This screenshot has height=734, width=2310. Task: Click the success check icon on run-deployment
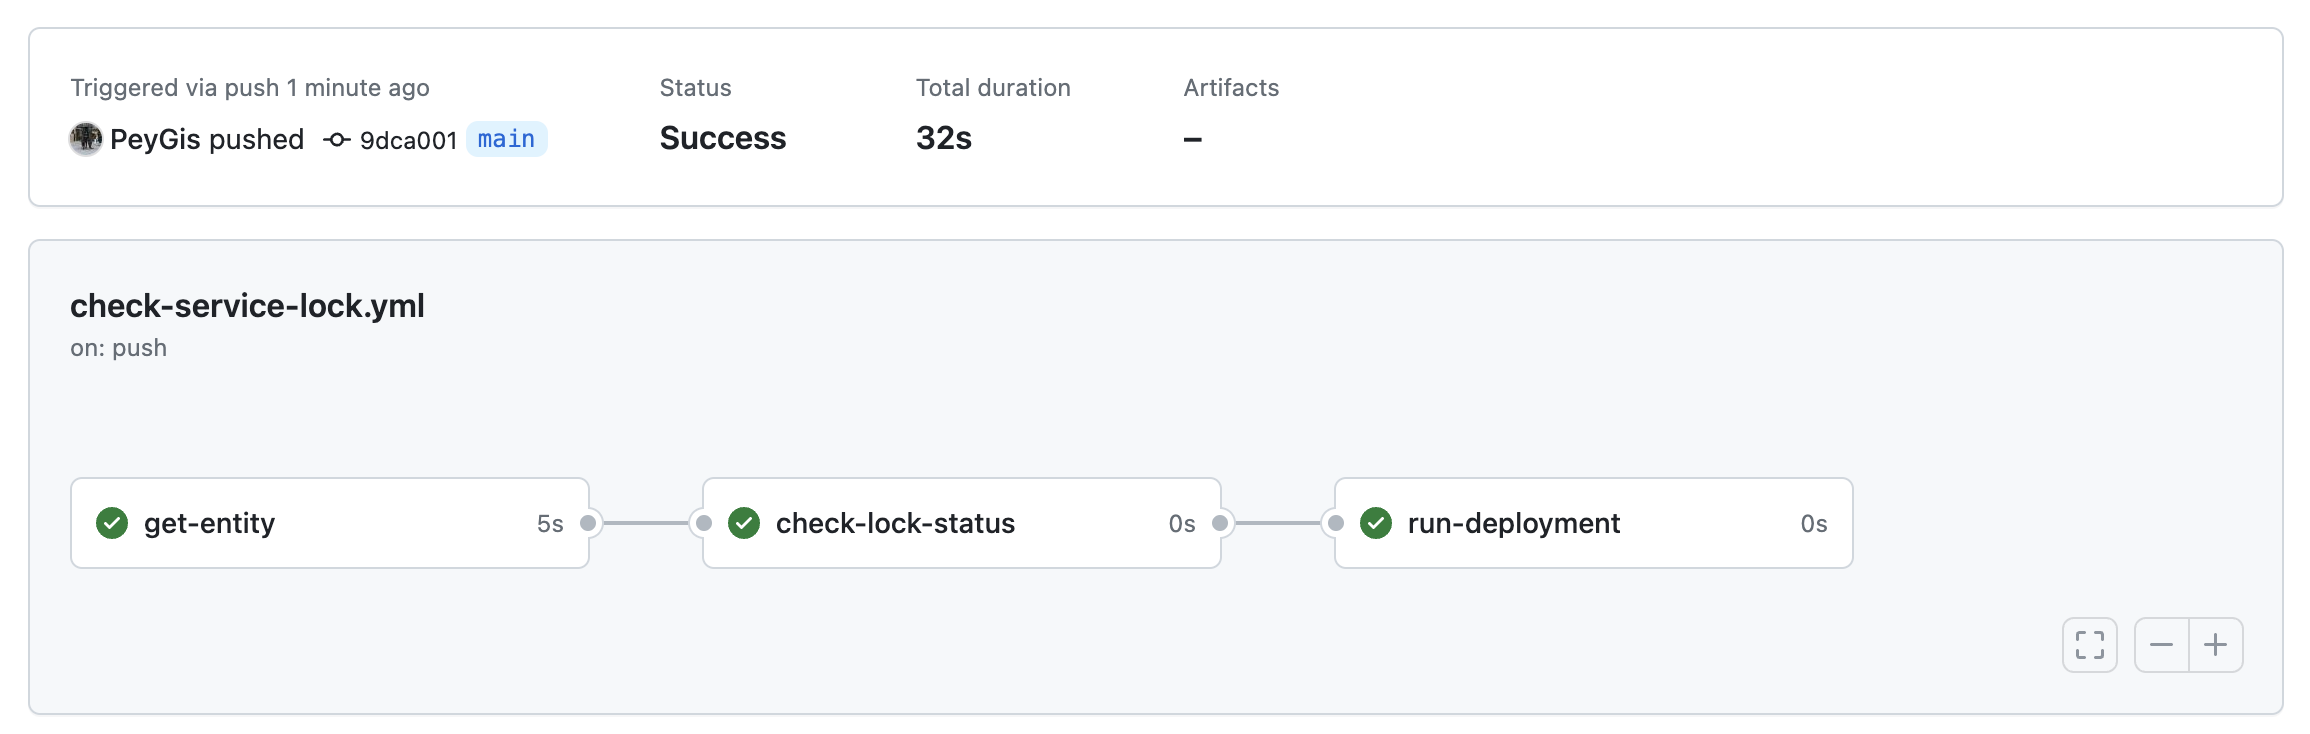[1376, 523]
